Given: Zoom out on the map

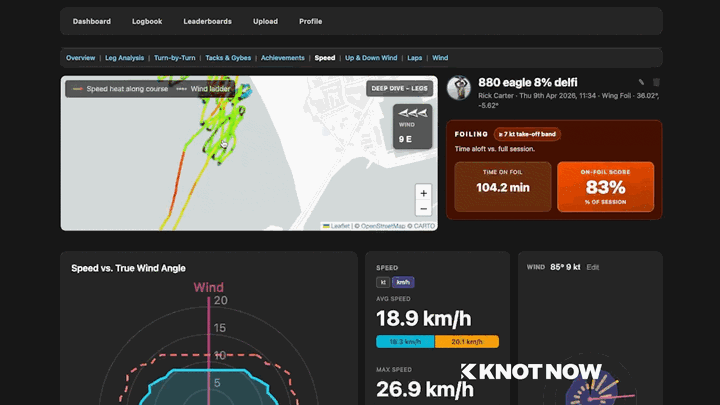Looking at the screenshot, I should click(423, 209).
